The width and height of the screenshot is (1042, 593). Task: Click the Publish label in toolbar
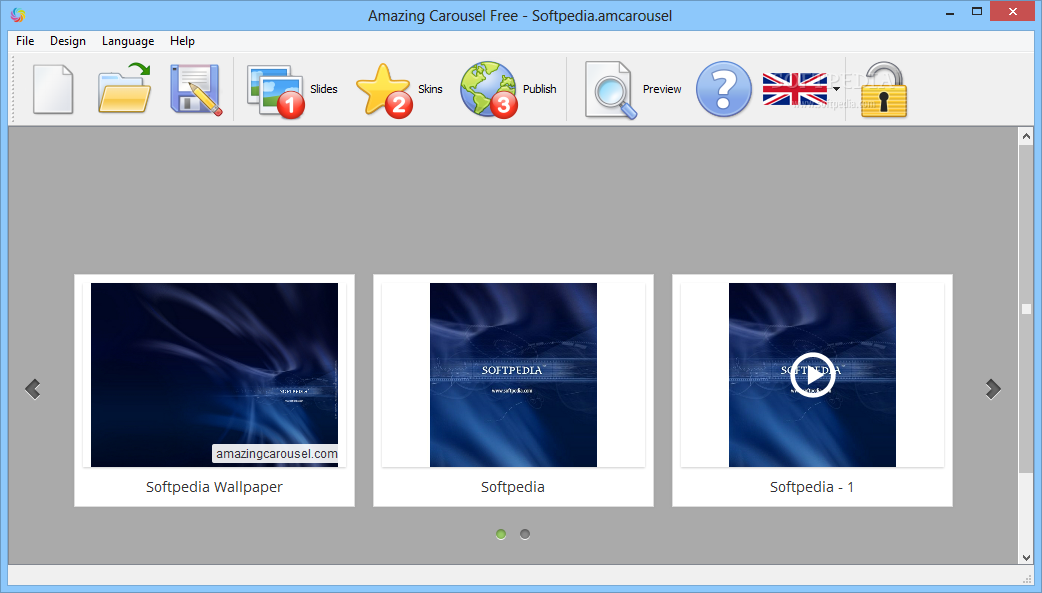point(540,89)
